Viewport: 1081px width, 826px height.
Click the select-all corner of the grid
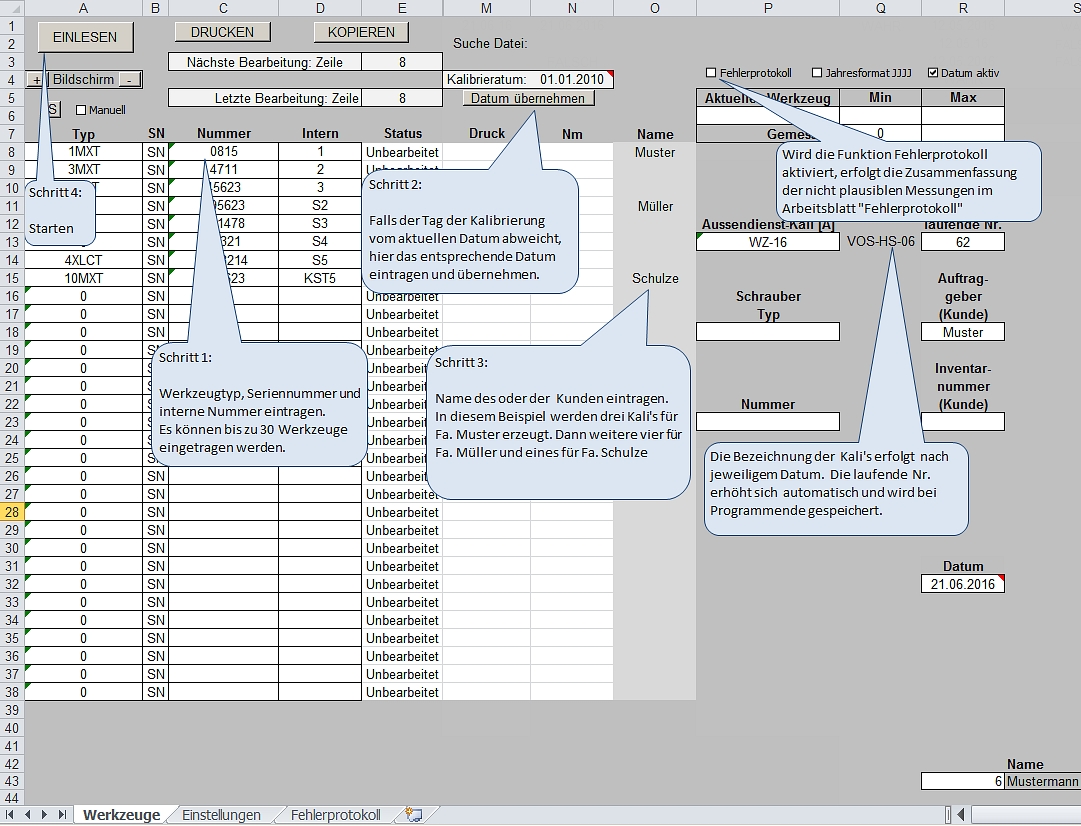pyautogui.click(x=12, y=7)
